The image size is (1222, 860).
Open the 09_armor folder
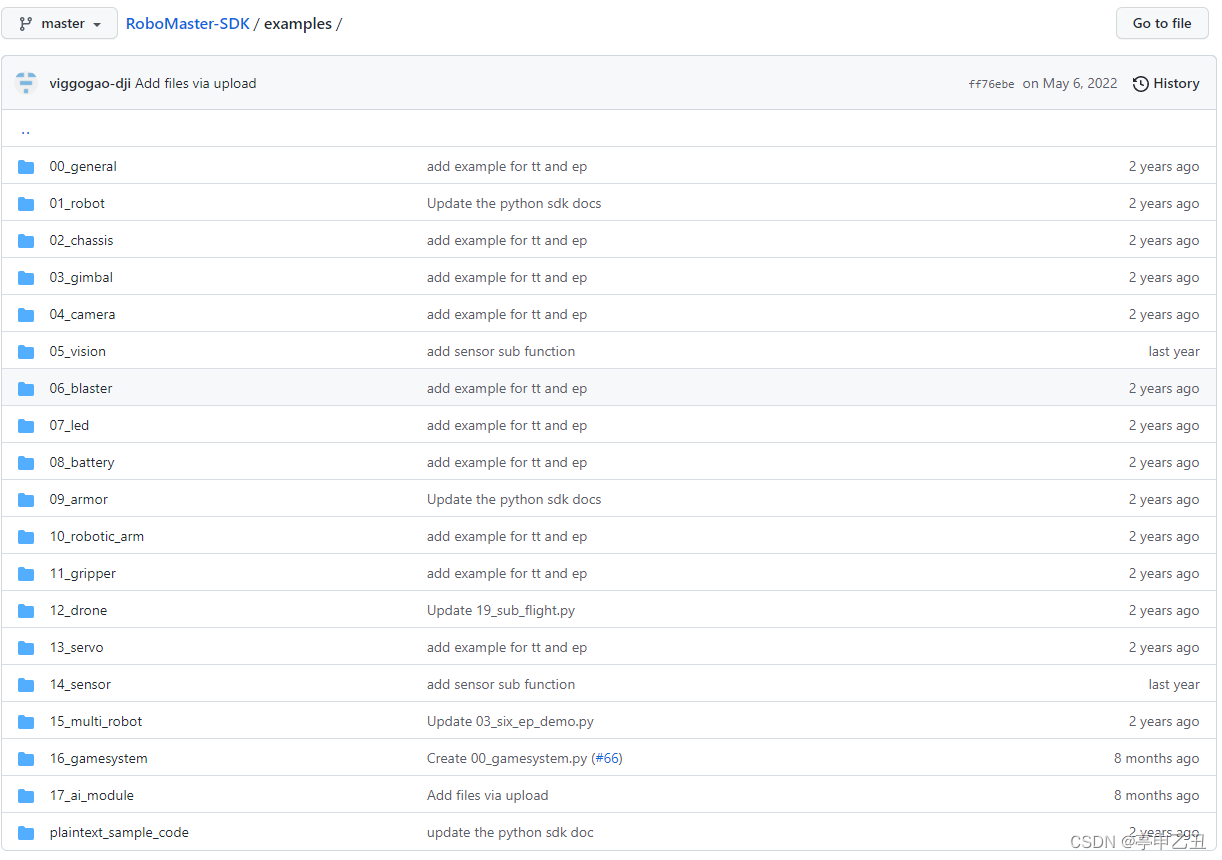tap(79, 500)
